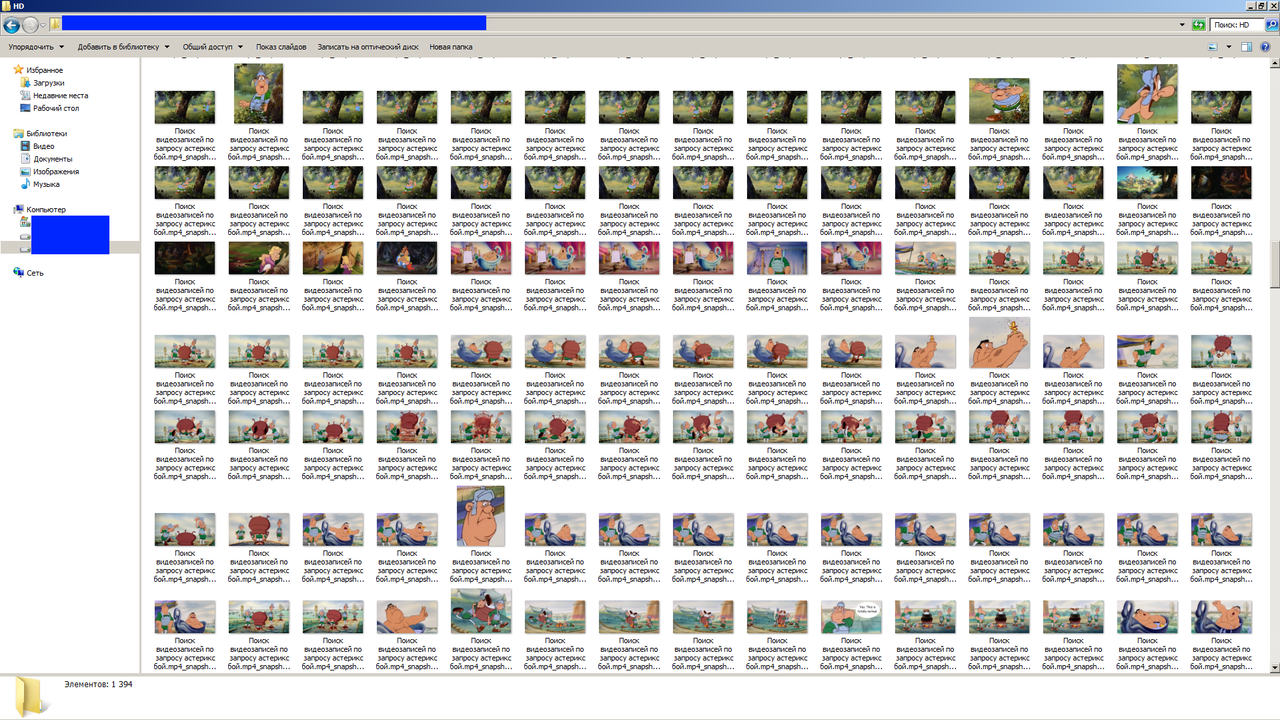The image size is (1280, 720).
Task: Select the tall portrait thumbnail with blue helmet
Action: [480, 516]
